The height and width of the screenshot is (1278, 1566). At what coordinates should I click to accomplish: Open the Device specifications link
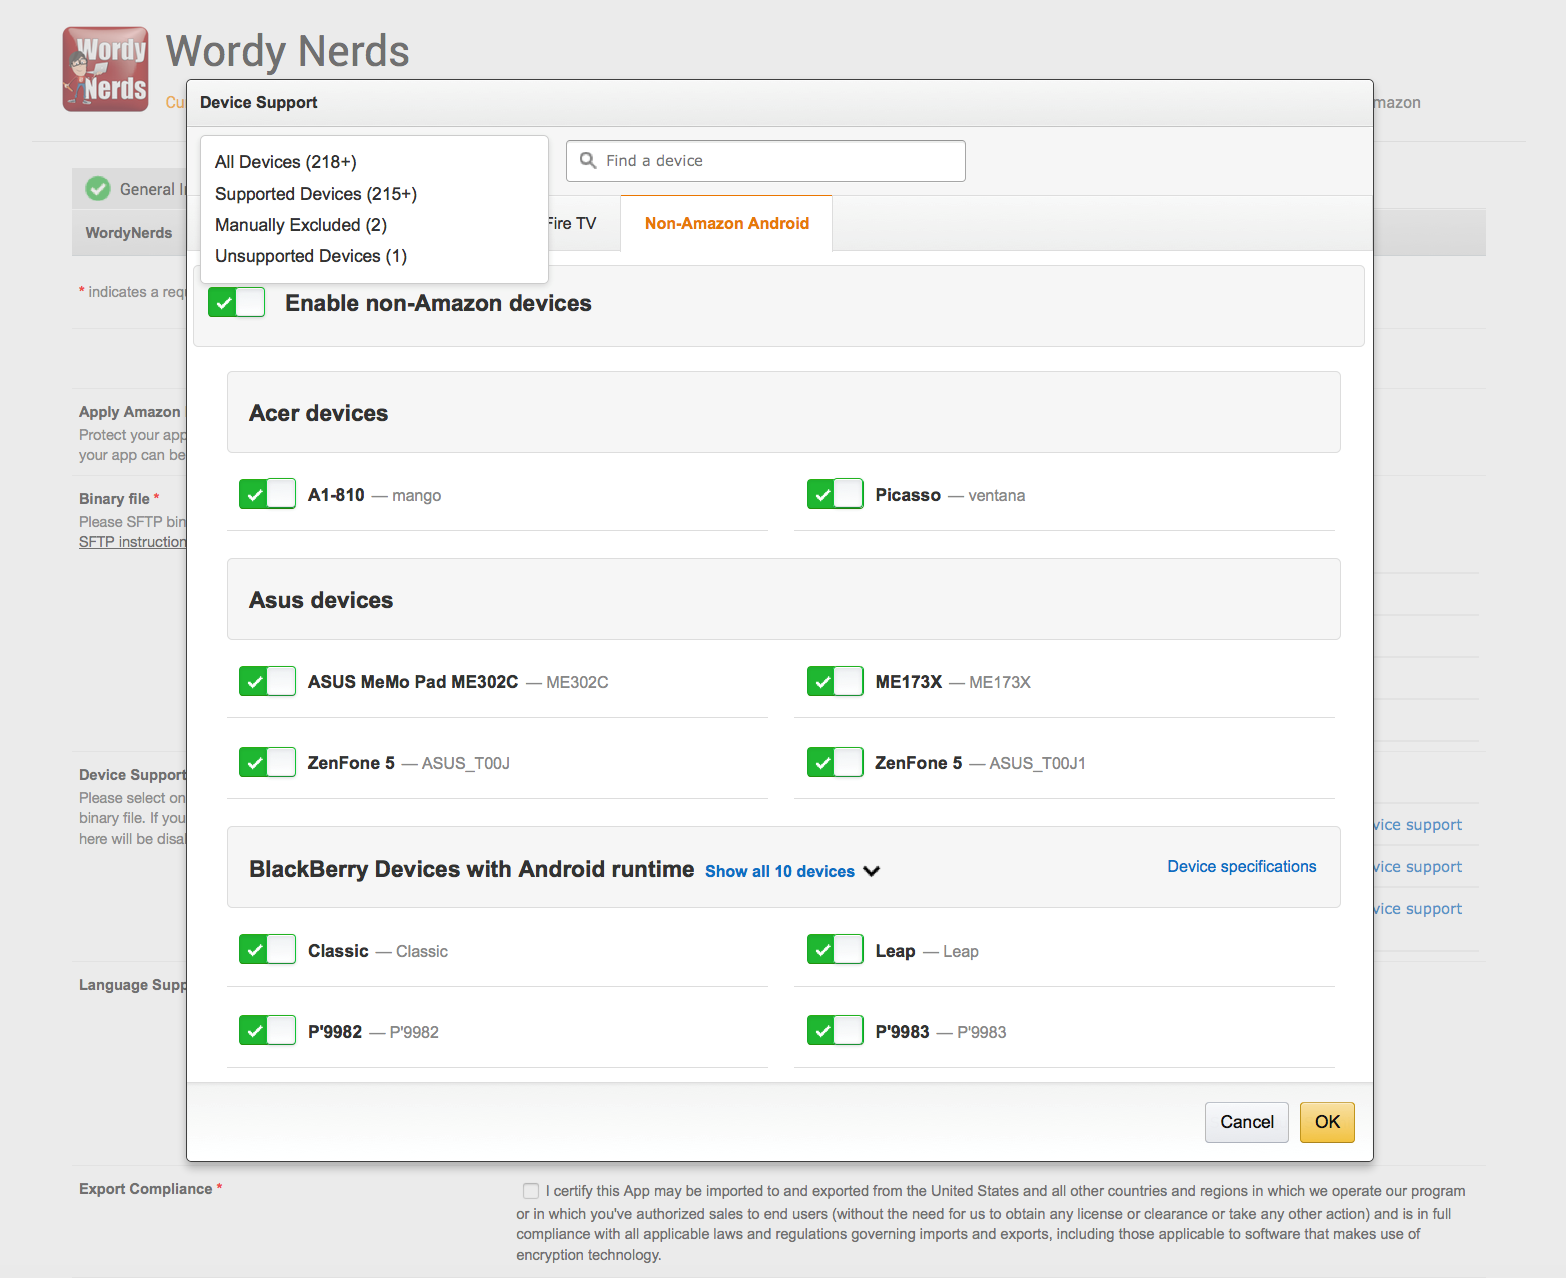(x=1241, y=867)
